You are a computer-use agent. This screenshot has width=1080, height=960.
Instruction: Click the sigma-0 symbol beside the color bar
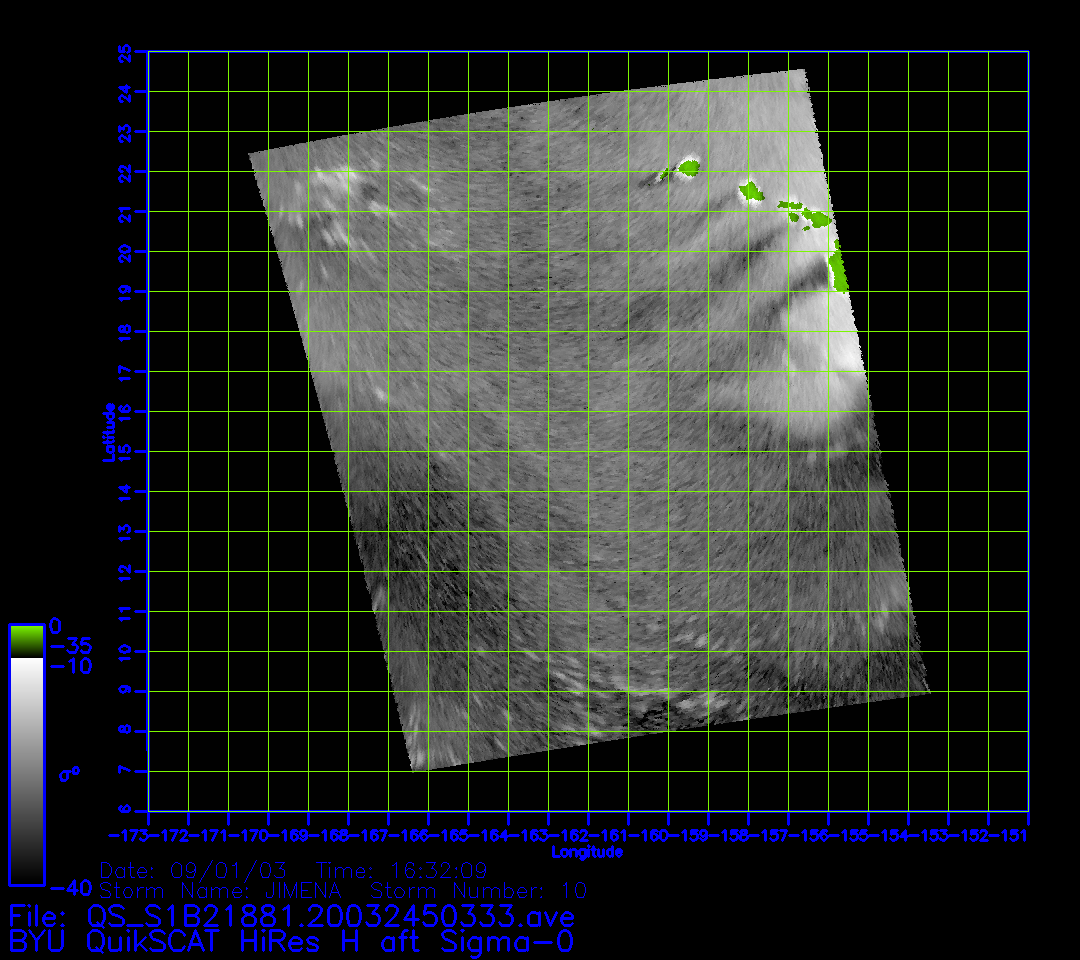[70, 773]
